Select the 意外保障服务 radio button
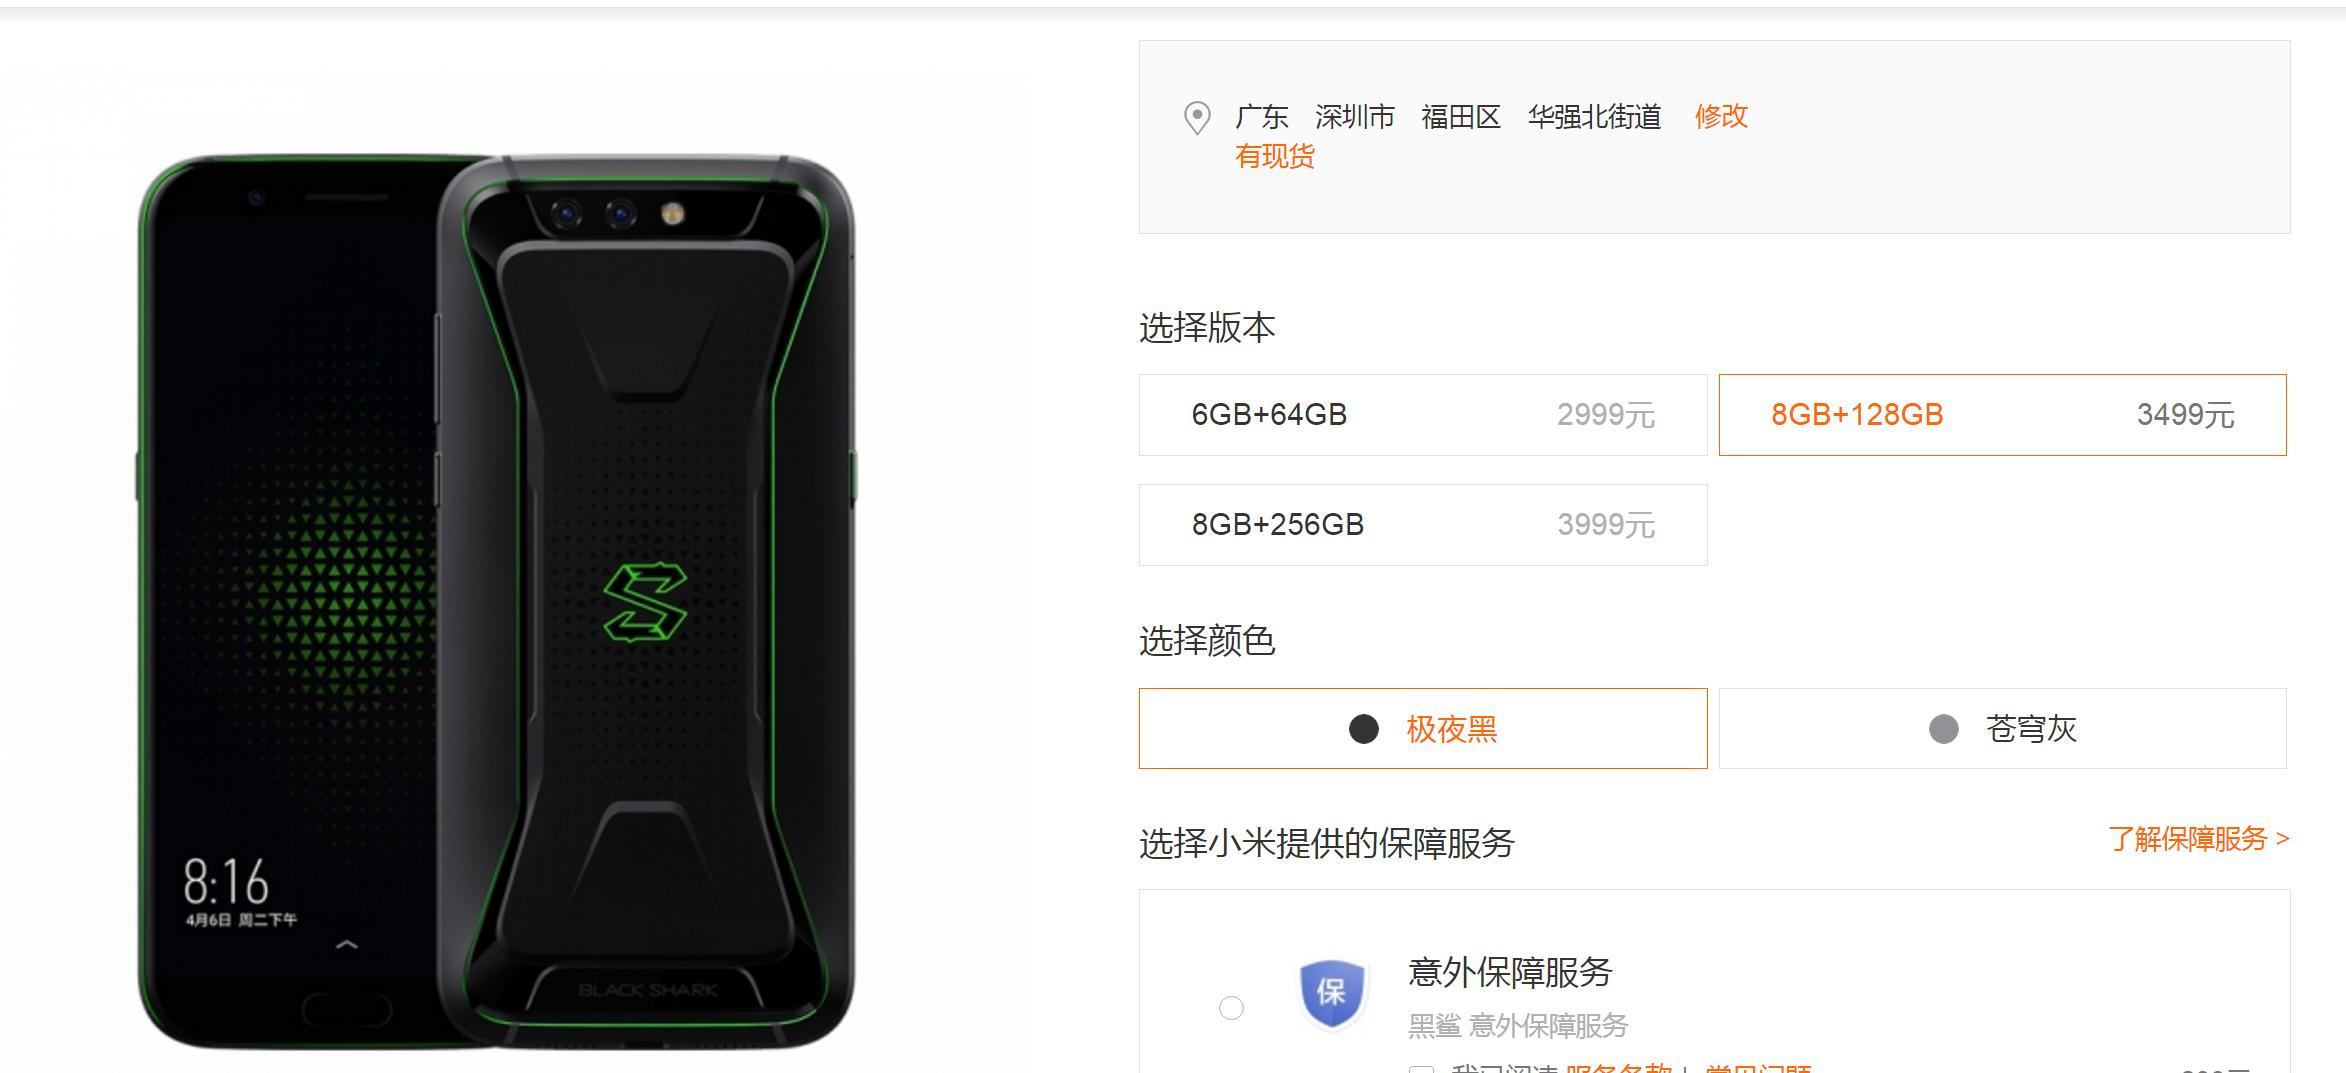This screenshot has height=1073, width=2346. pyautogui.click(x=1231, y=1008)
